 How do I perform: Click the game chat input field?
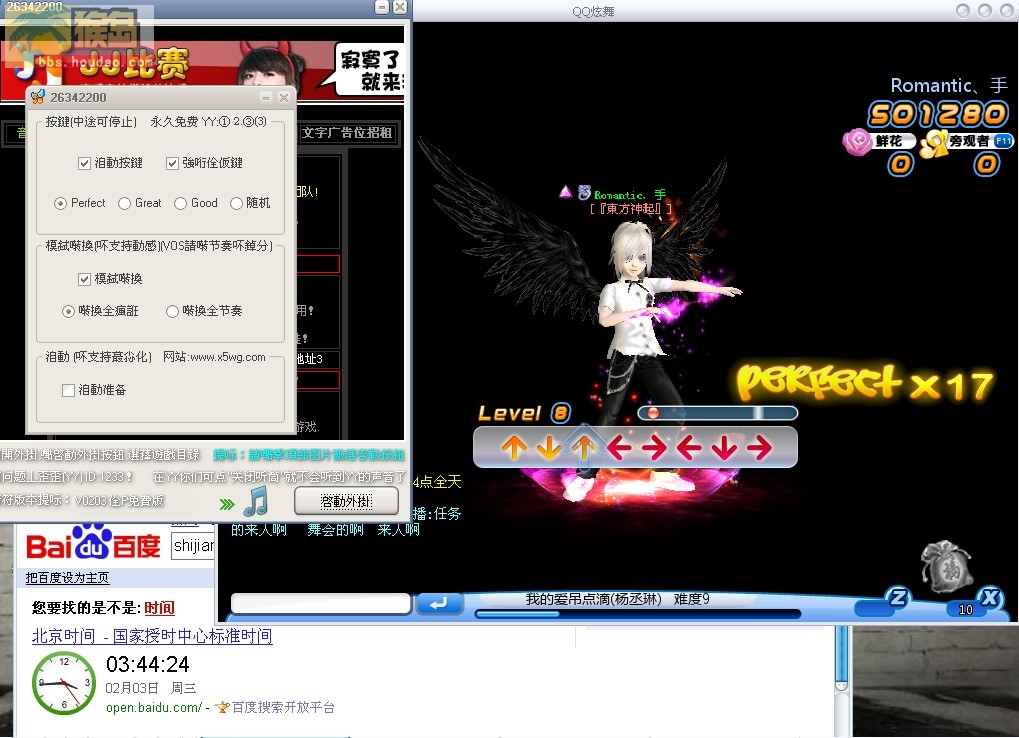click(x=322, y=604)
